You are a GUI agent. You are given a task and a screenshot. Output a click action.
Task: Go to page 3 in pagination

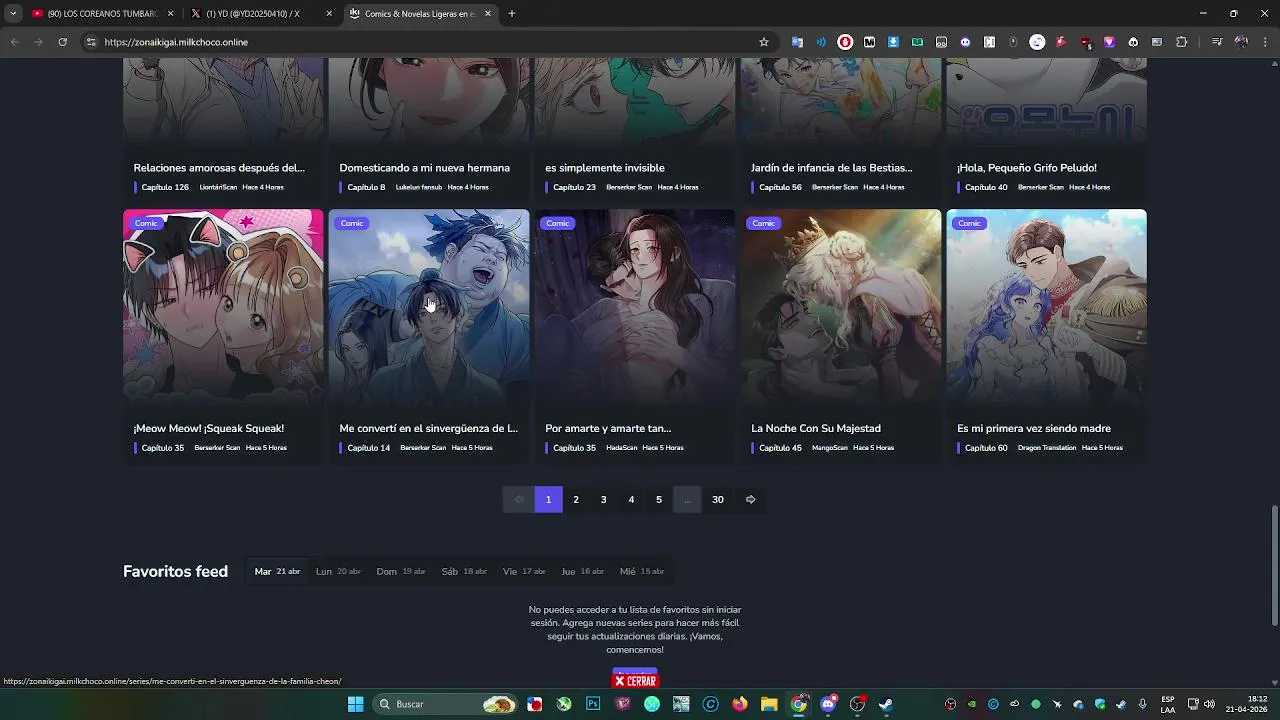[x=603, y=499]
